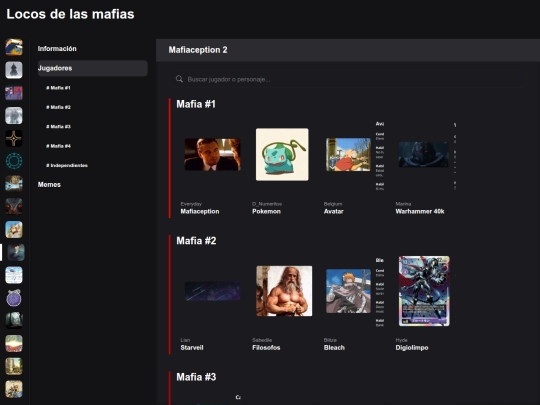The width and height of the screenshot is (540, 405).
Task: Click the D_Numeritos username label
Action: 267,204
